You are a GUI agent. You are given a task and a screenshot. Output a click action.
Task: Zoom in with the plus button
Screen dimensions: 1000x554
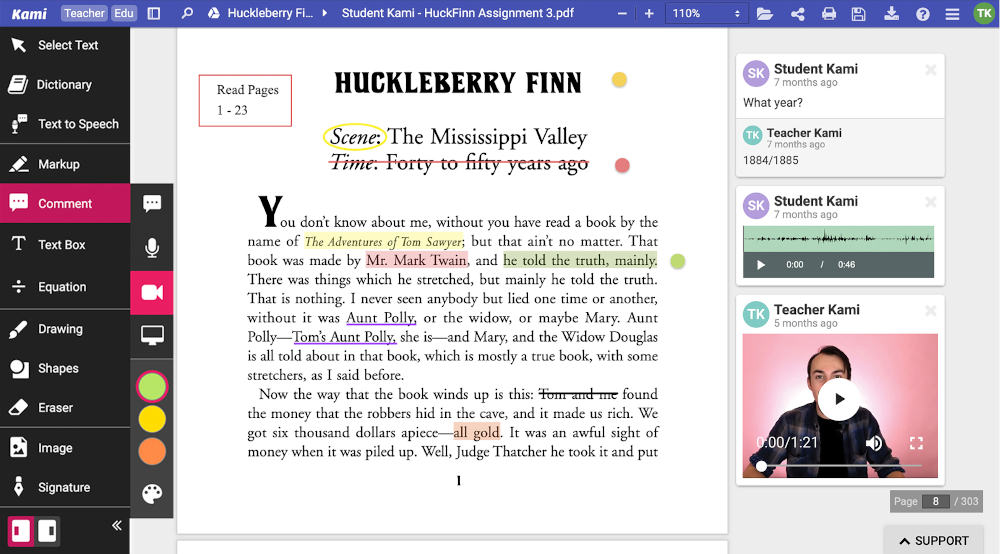point(649,13)
